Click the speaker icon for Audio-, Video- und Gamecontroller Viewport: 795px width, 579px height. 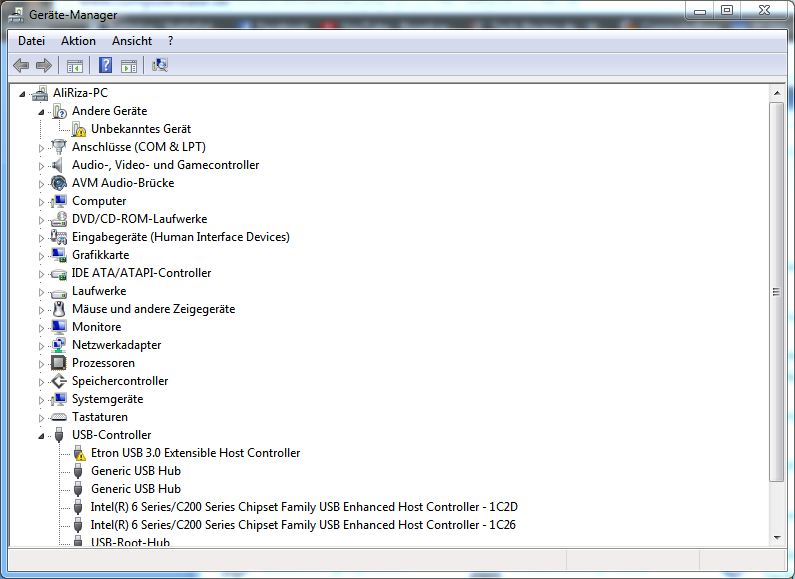(57, 165)
